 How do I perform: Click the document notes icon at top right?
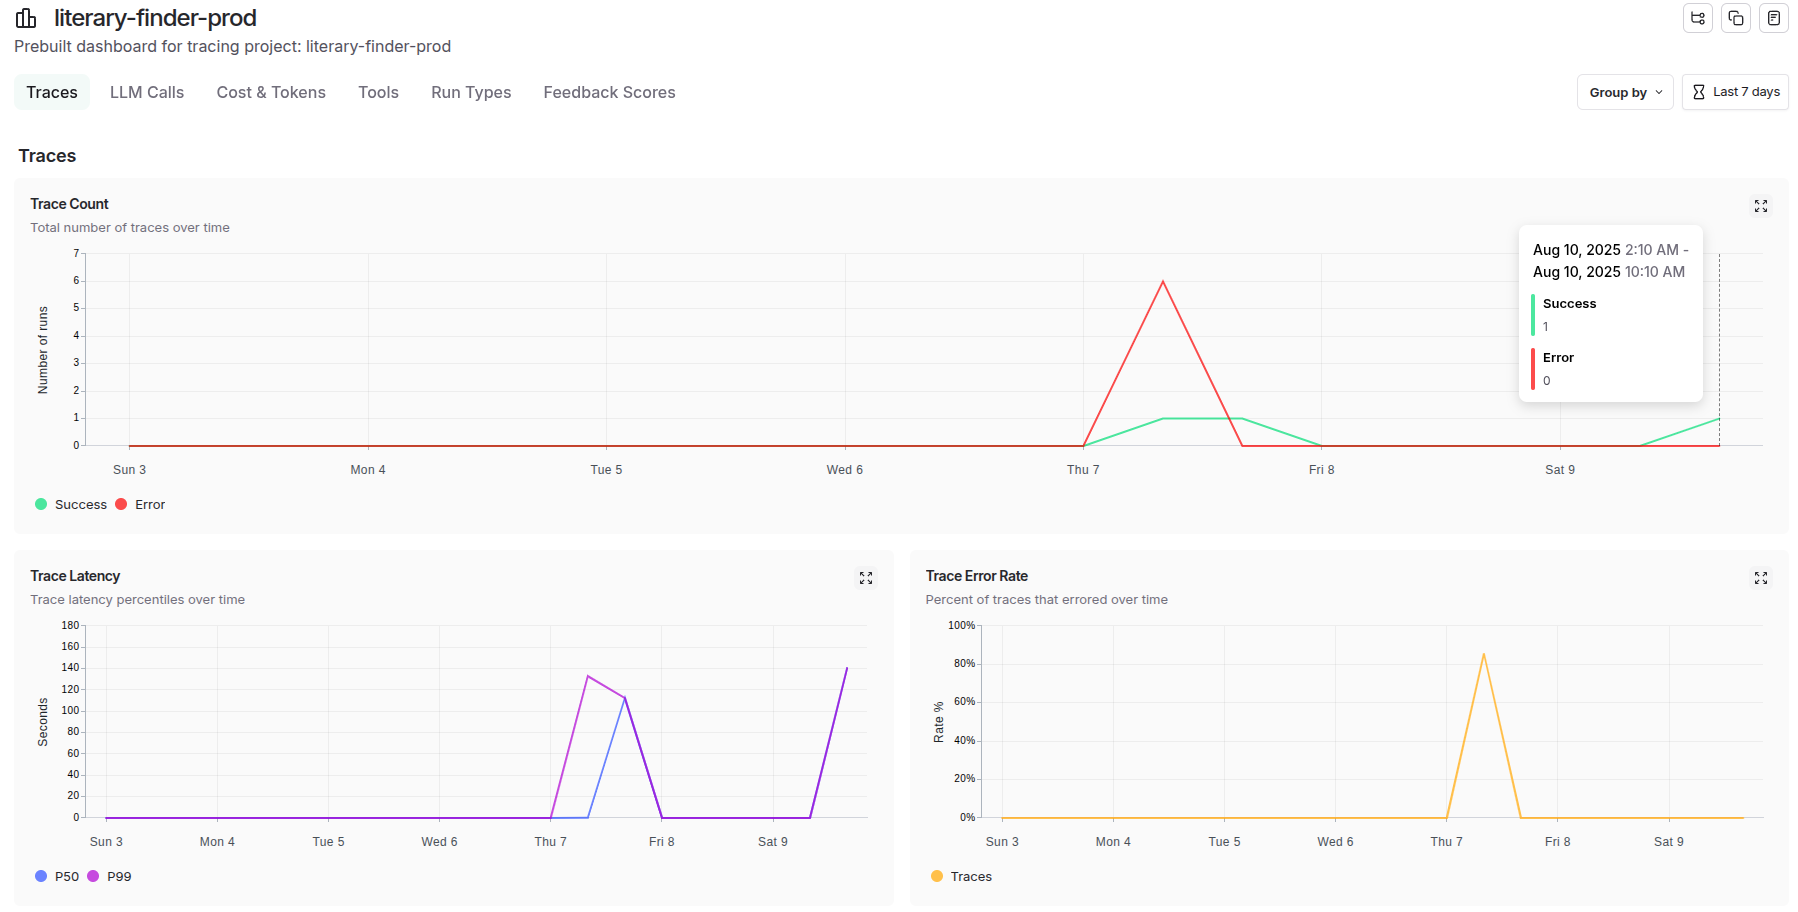click(1773, 18)
